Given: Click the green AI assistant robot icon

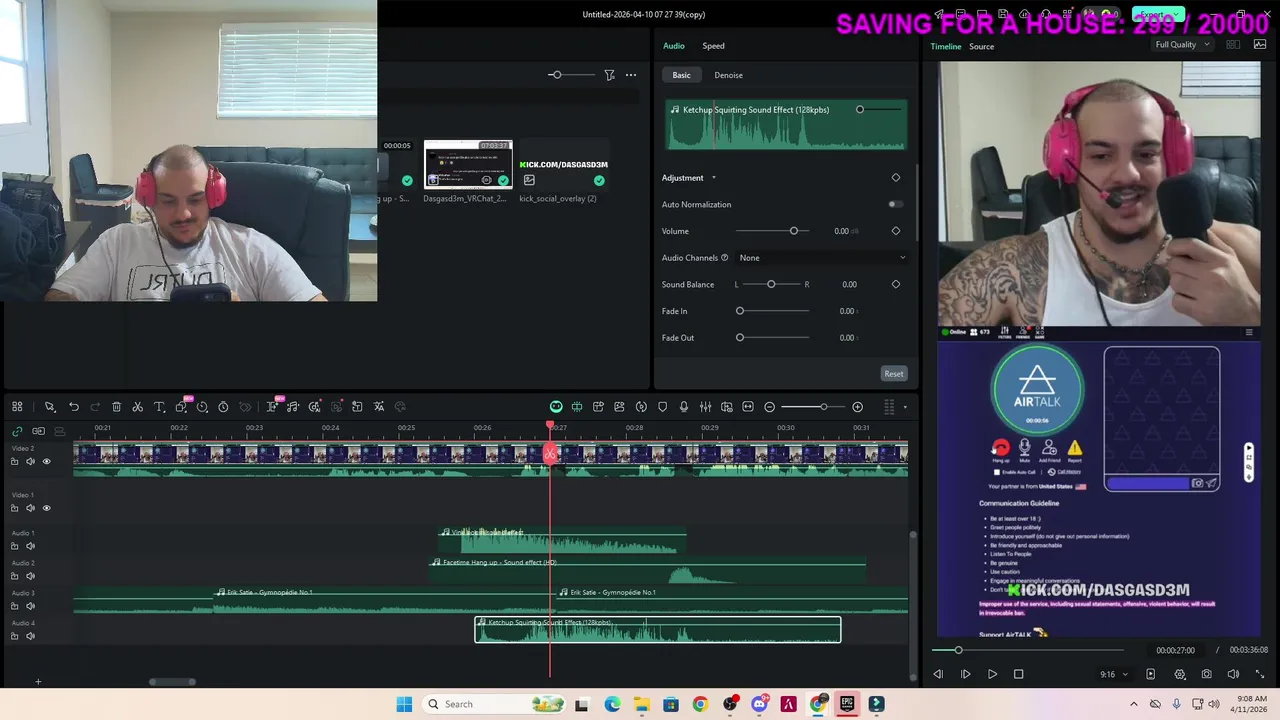Looking at the screenshot, I should [x=556, y=407].
